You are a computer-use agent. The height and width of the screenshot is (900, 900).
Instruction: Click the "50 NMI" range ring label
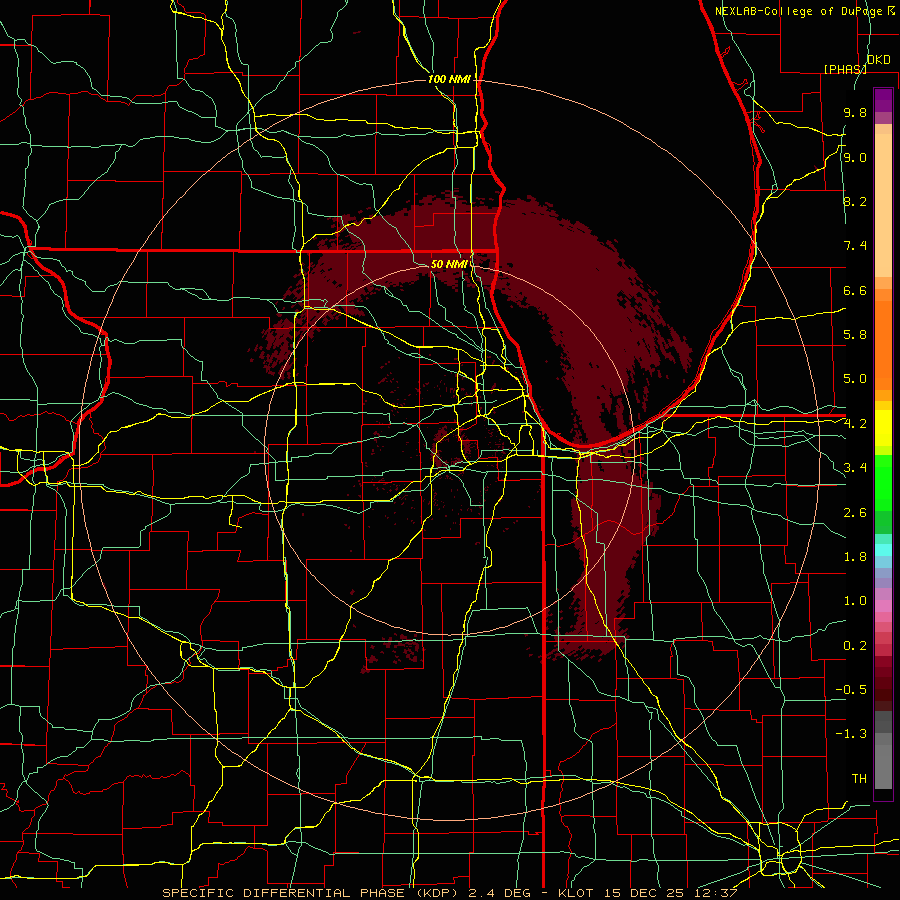click(x=449, y=264)
